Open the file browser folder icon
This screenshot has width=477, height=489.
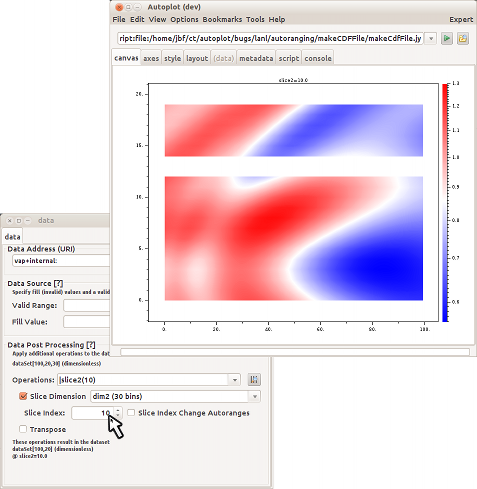click(463, 38)
